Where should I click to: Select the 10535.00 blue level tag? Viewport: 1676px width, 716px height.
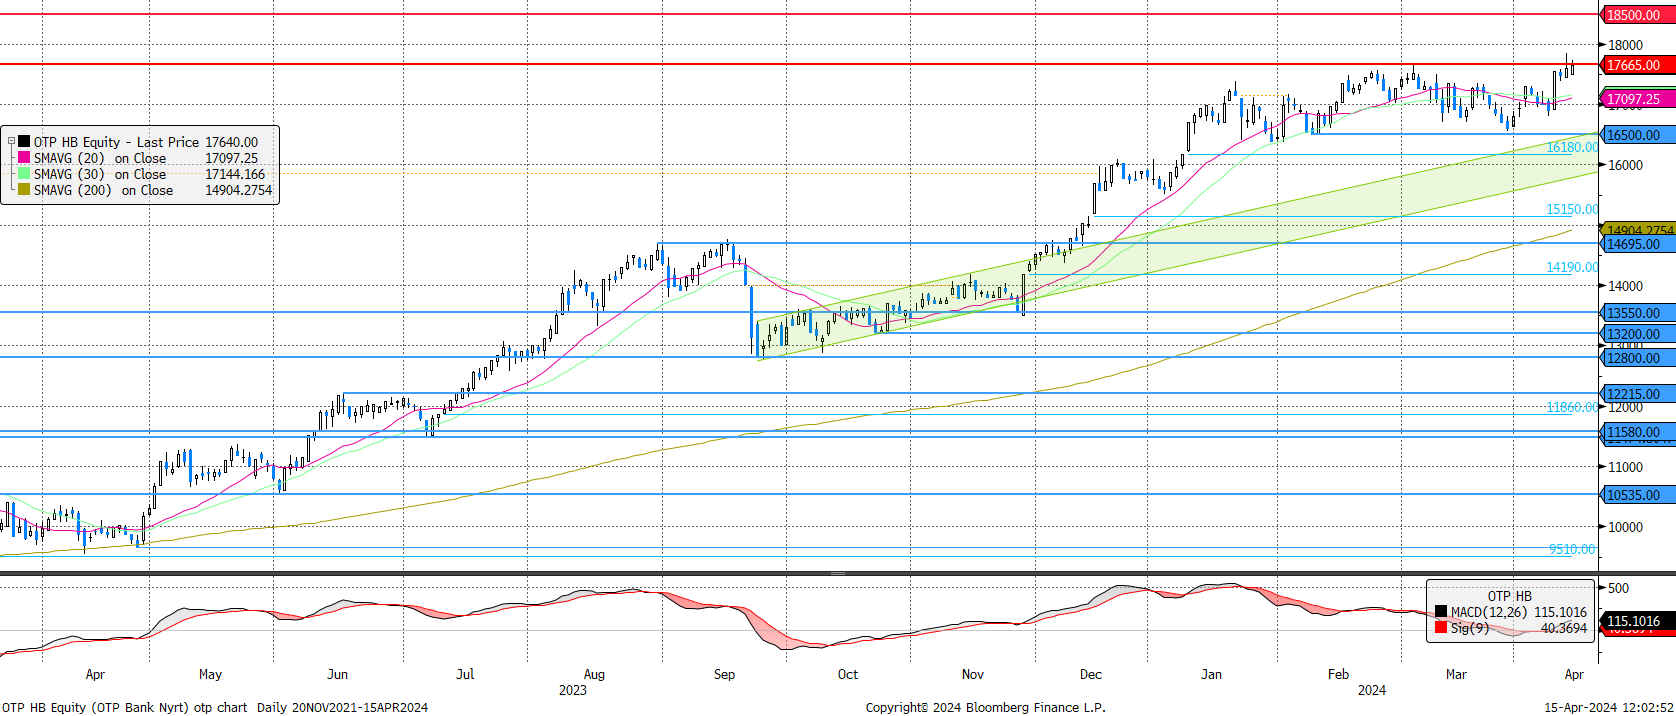1638,495
